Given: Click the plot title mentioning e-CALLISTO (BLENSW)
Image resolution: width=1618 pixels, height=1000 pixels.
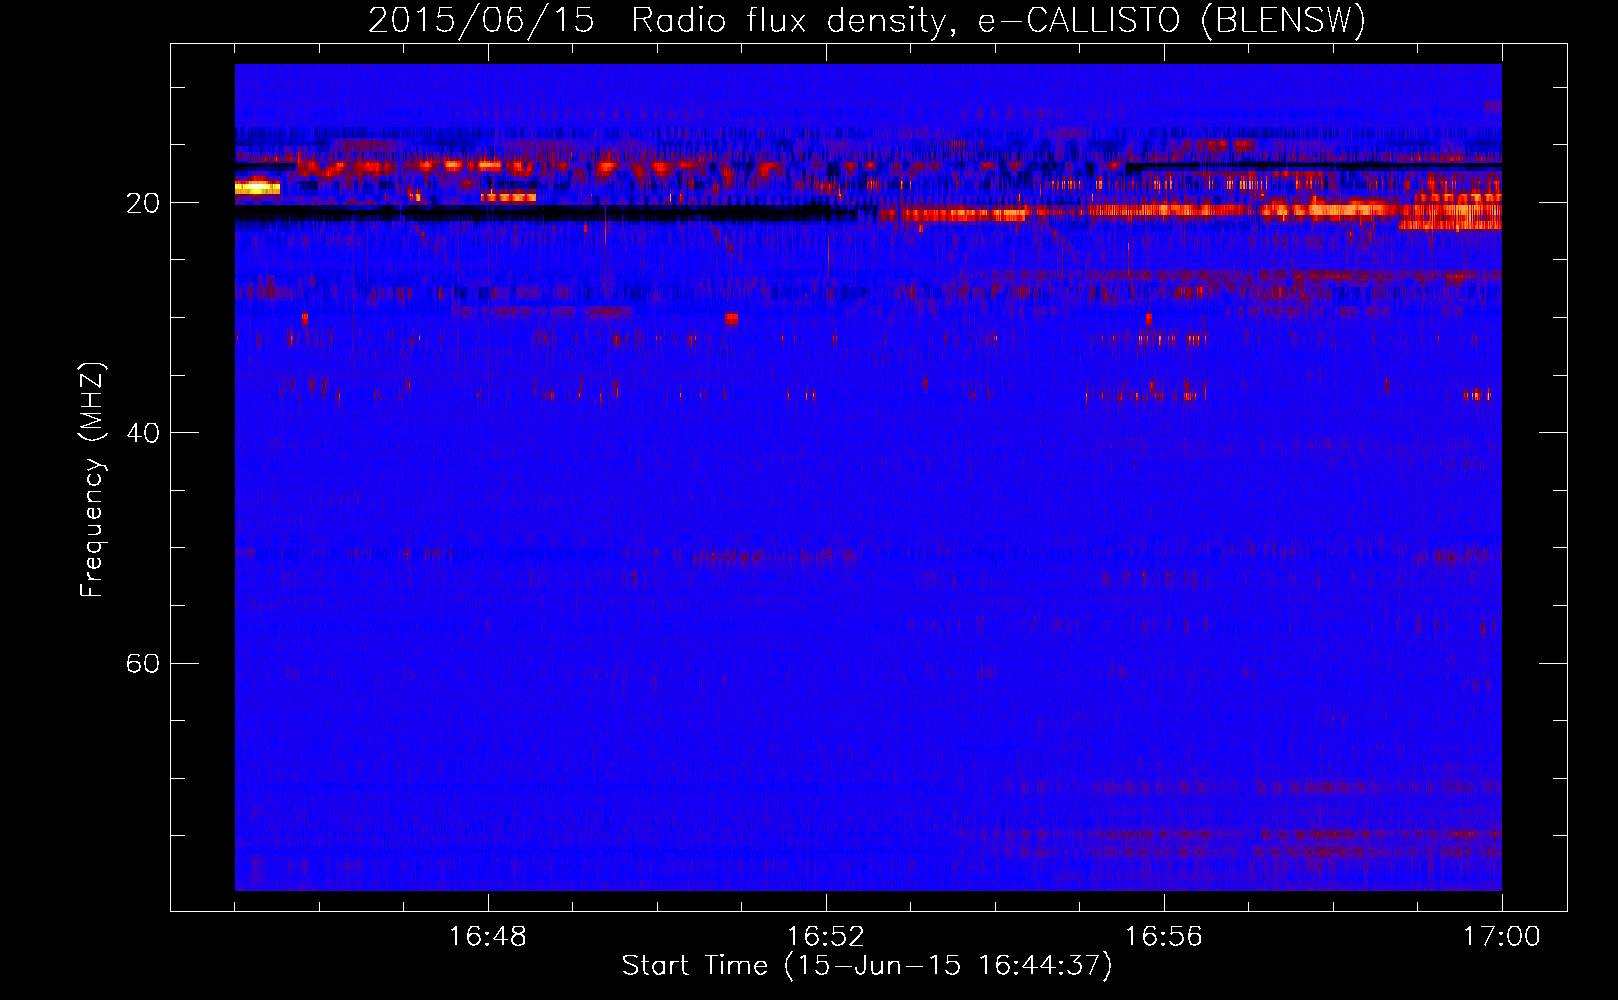Looking at the screenshot, I should pos(867,21).
